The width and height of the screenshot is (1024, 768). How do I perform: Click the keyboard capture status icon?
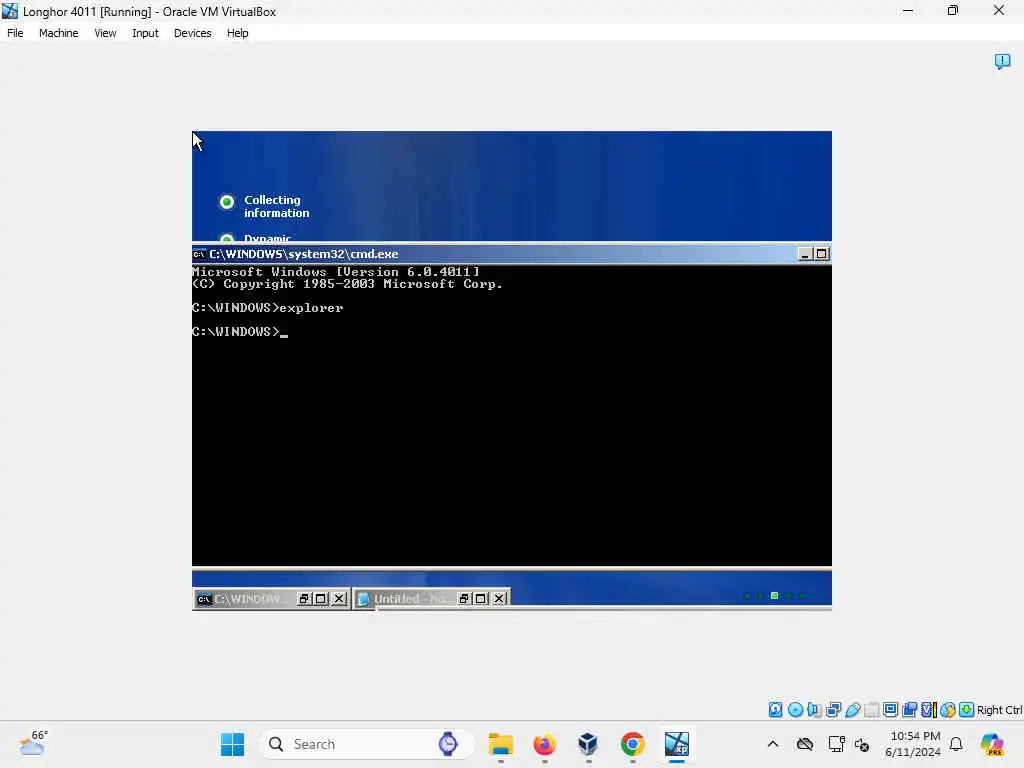(967, 709)
